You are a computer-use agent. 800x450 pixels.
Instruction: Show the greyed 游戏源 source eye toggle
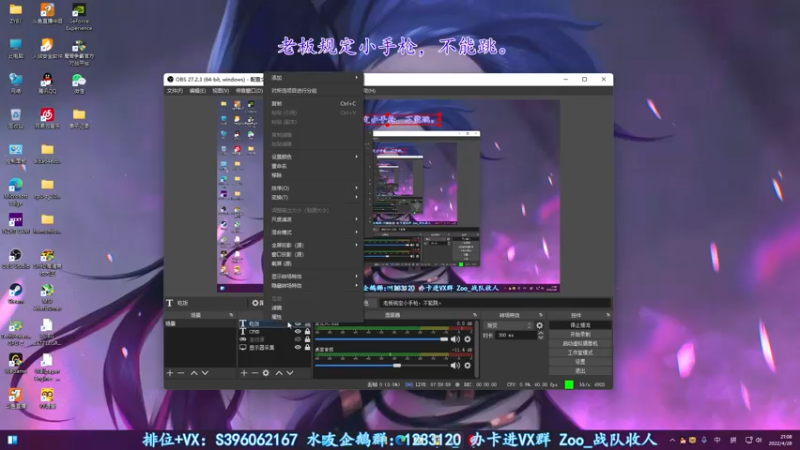click(x=298, y=339)
